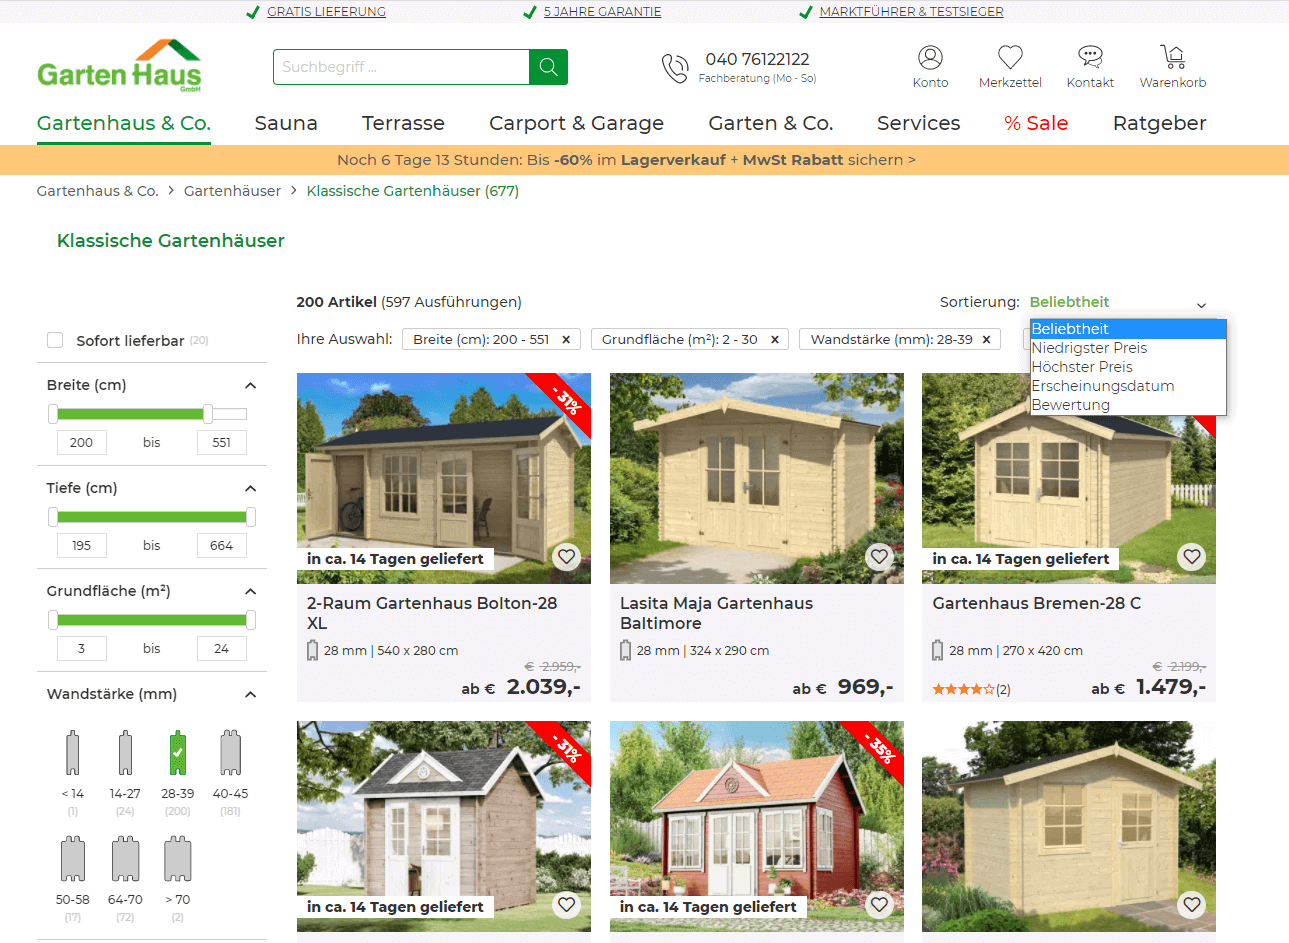This screenshot has height=943, width=1289.
Task: Open the Sauna navigation menu
Action: click(x=286, y=123)
